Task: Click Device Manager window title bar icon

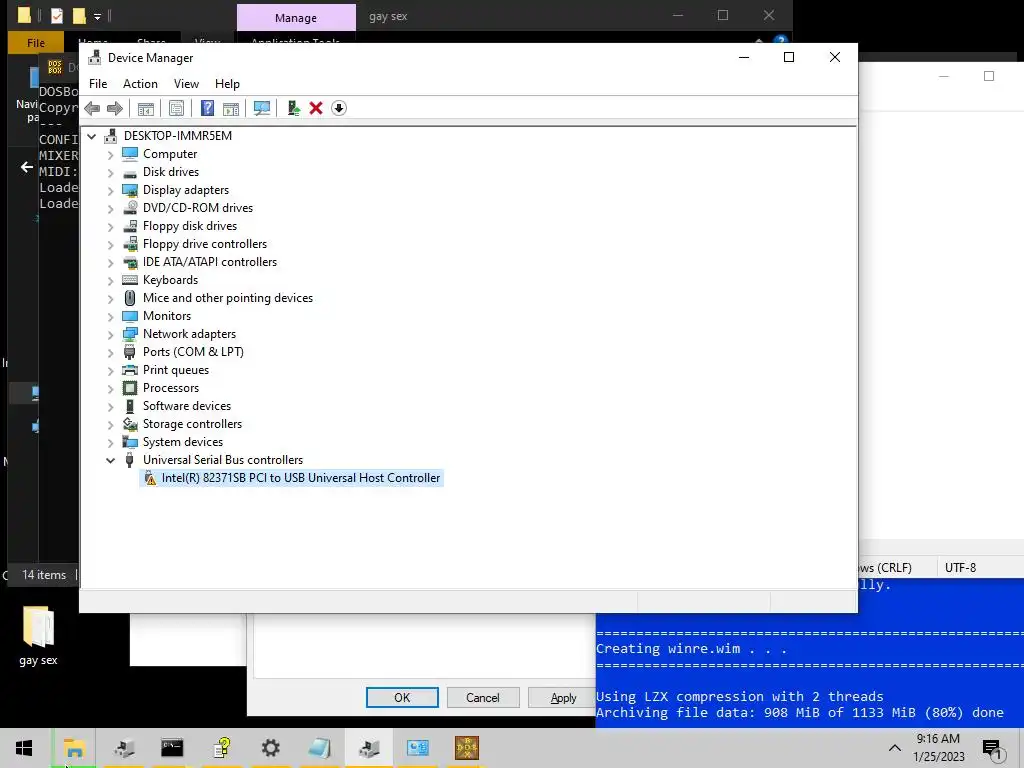Action: [x=95, y=57]
